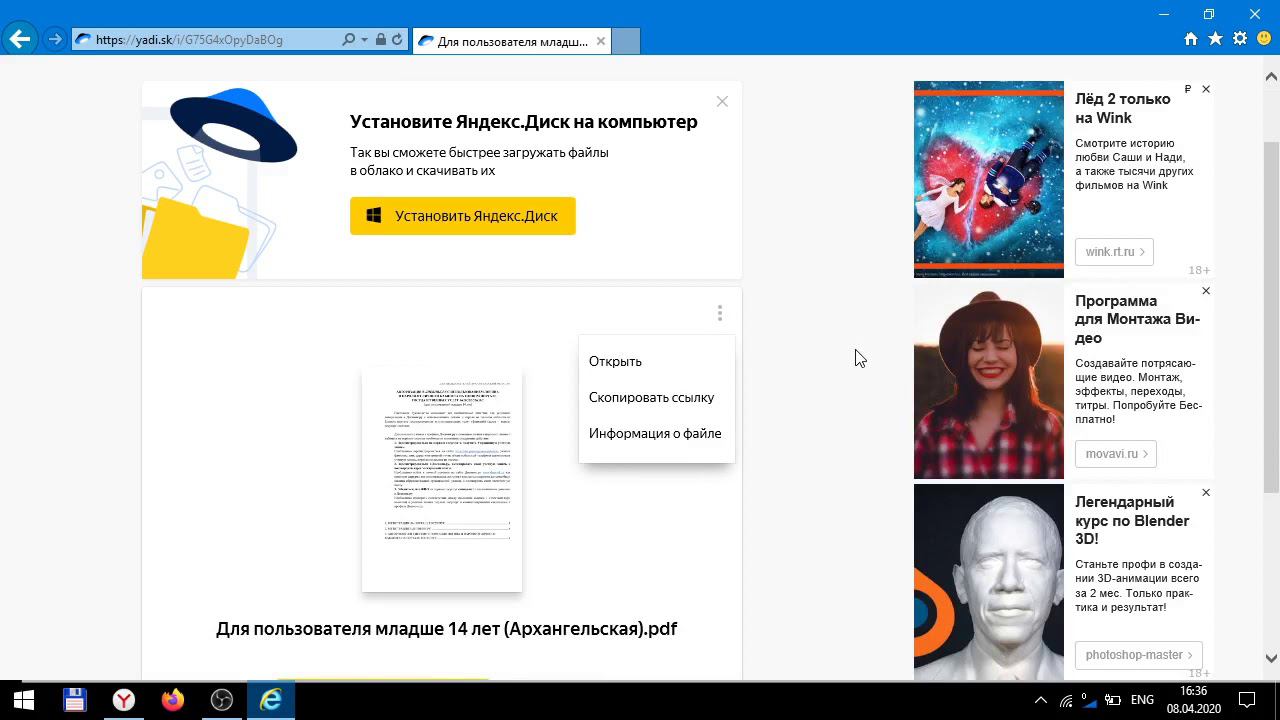
Task: Launch Yandex Browser from taskbar
Action: (124, 700)
